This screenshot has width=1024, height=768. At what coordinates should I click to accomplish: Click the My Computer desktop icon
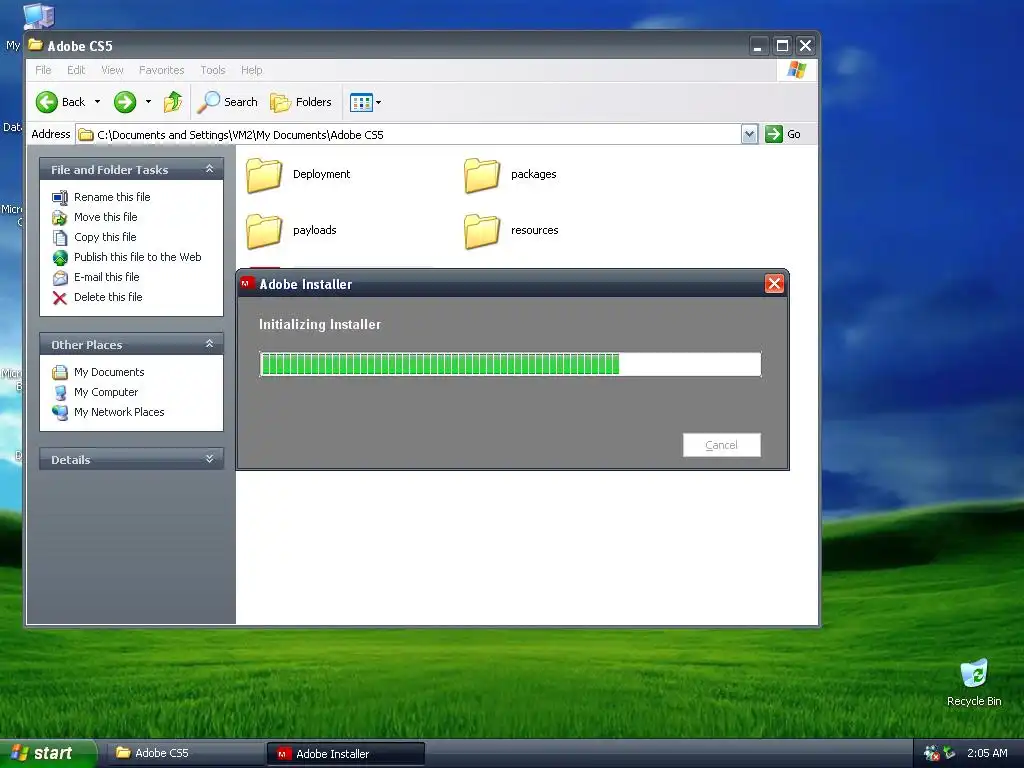(x=38, y=16)
